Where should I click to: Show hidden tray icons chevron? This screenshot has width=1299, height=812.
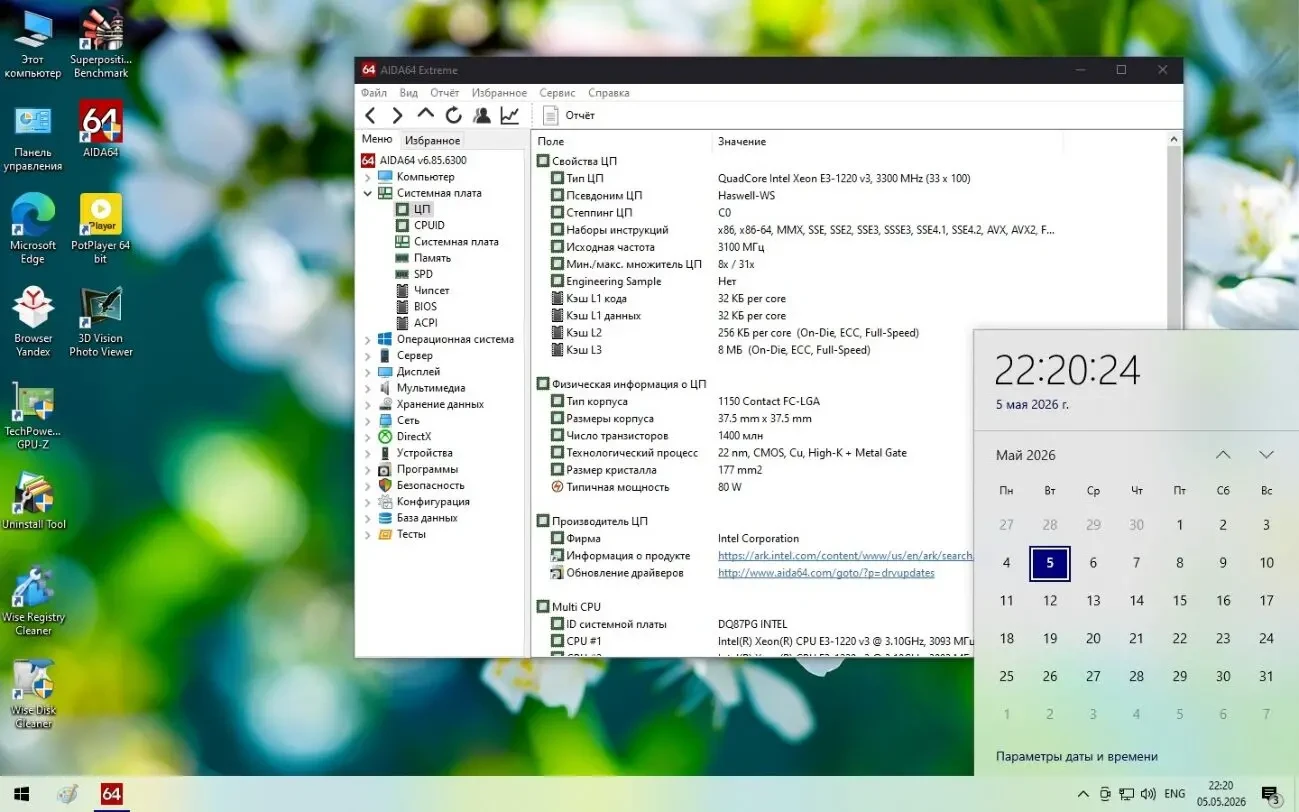coord(1083,794)
